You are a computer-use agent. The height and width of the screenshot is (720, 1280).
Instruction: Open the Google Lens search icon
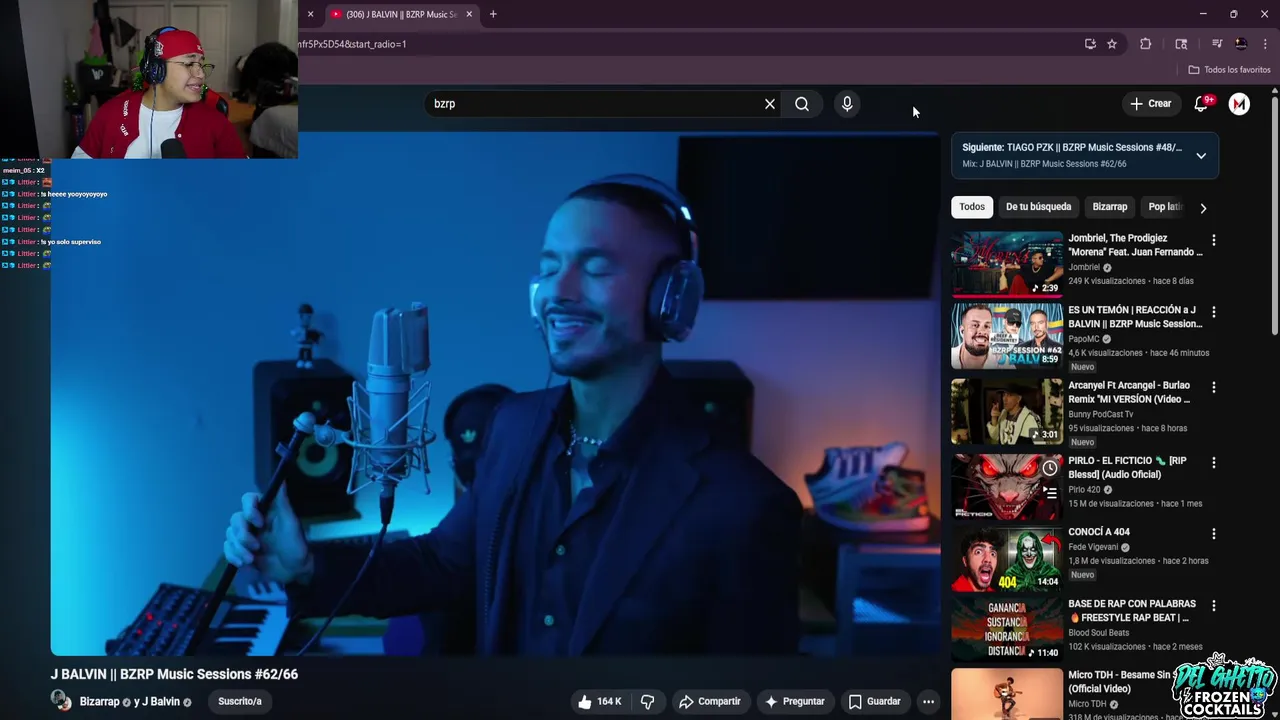(x=1181, y=44)
